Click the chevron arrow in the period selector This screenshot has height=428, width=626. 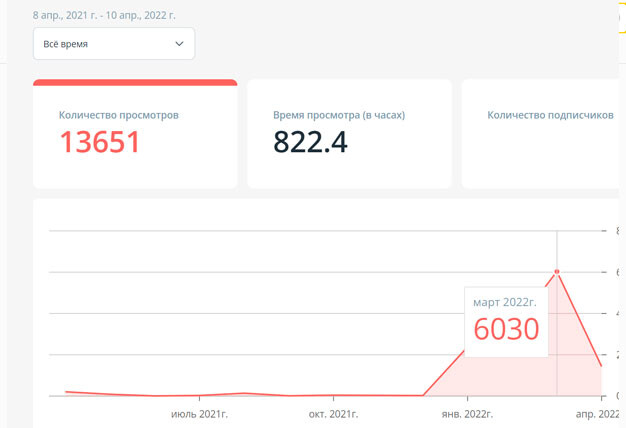(x=180, y=44)
